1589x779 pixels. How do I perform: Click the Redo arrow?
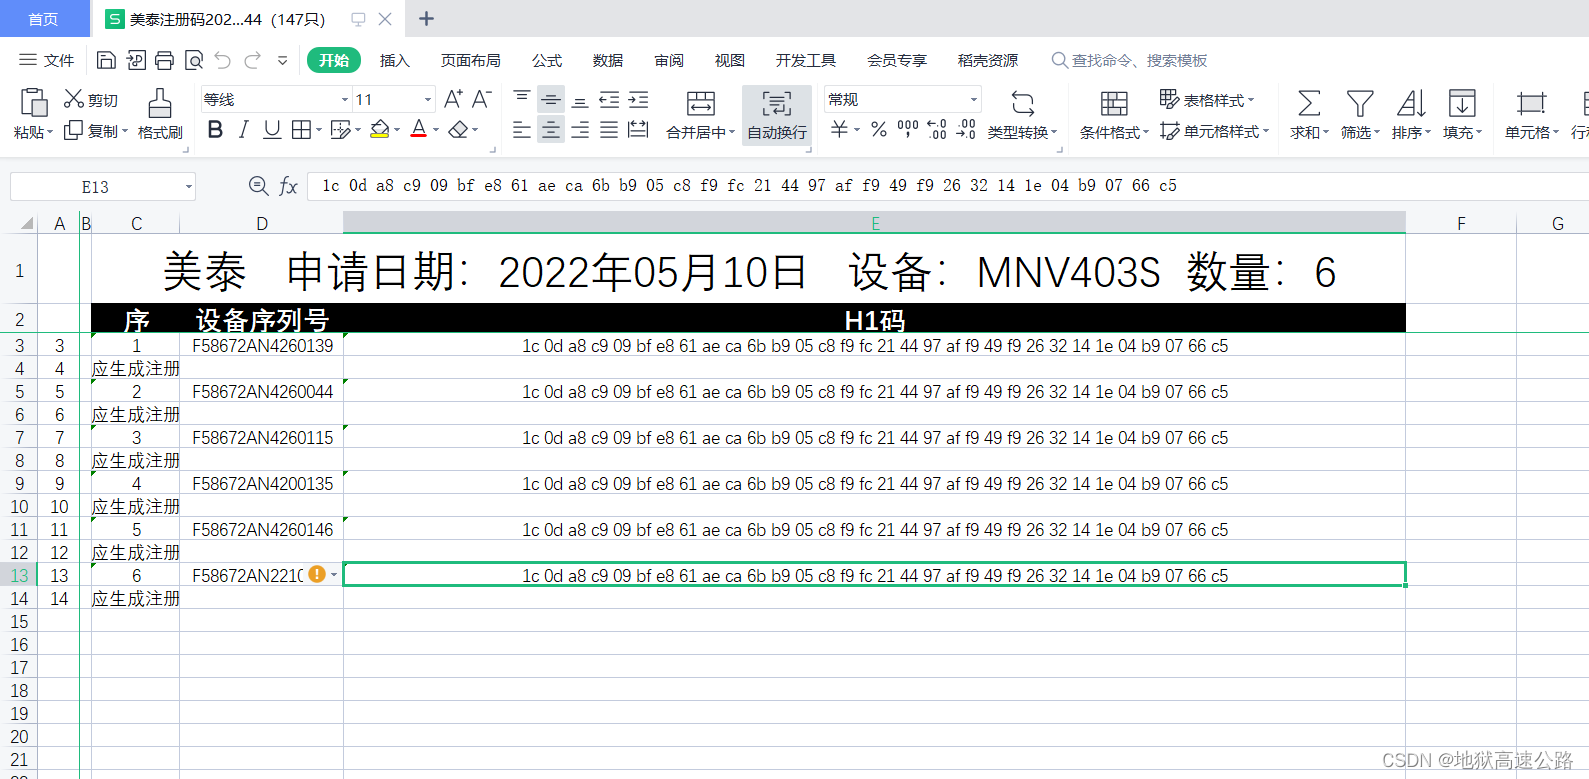[253, 60]
